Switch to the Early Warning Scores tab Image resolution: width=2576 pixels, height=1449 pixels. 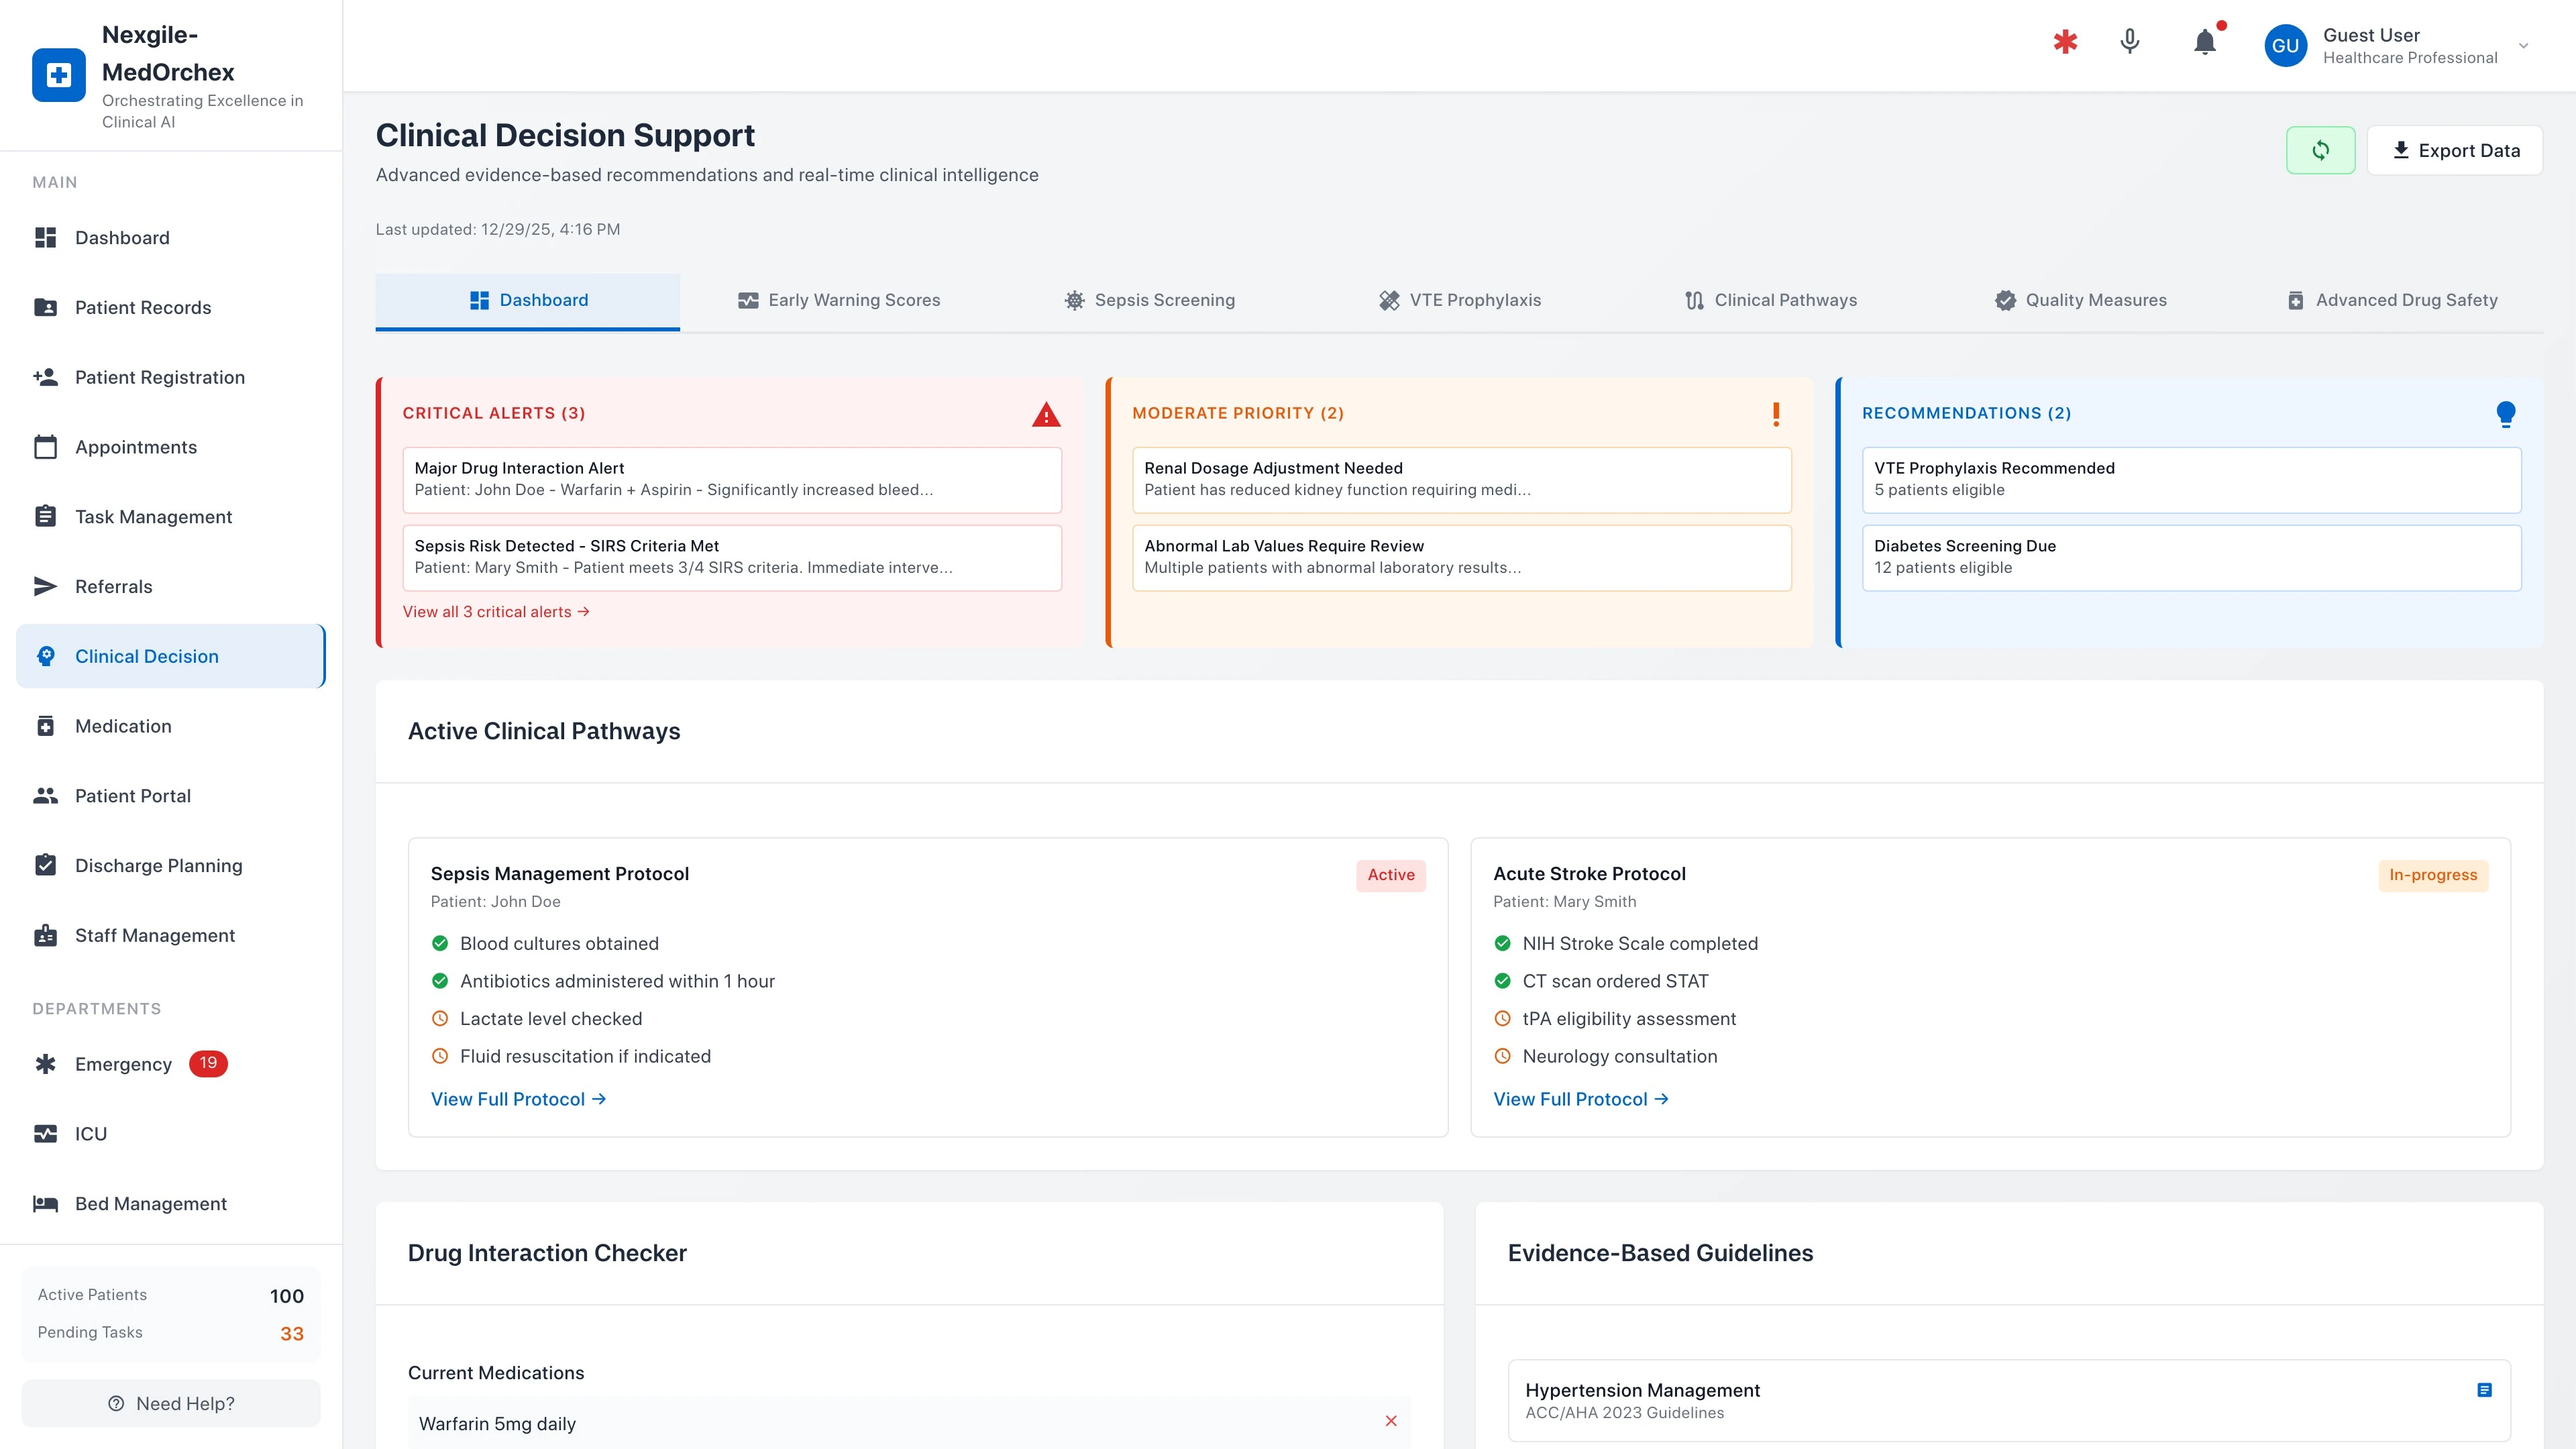coord(839,300)
